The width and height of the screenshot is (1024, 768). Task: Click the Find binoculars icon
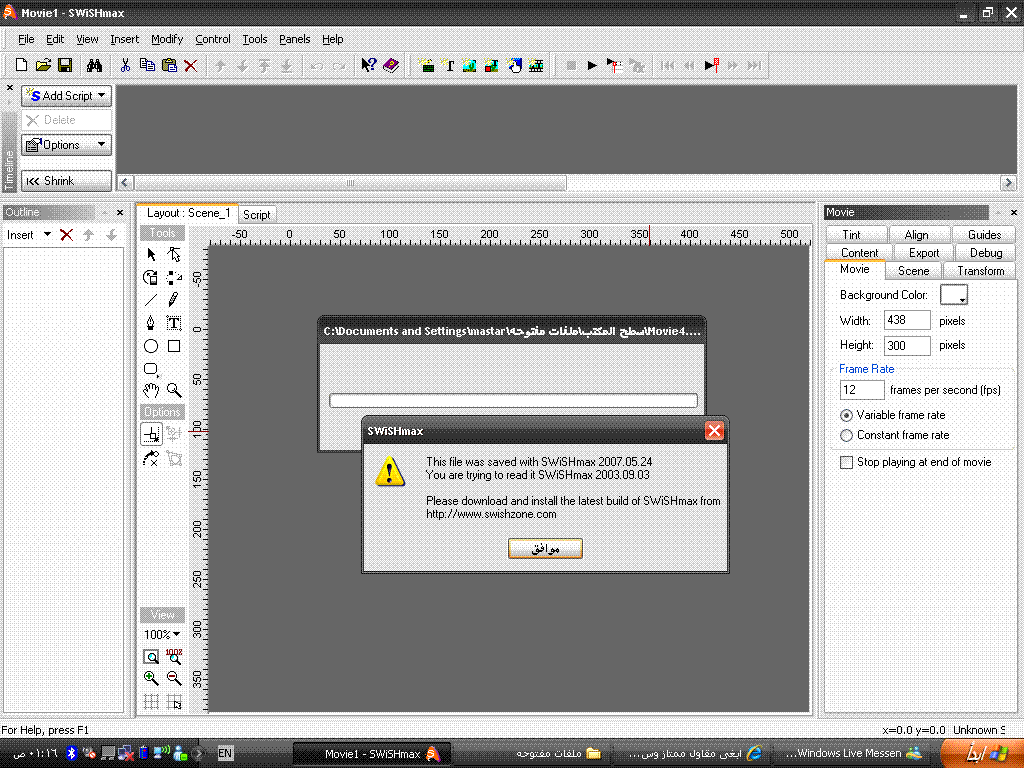pos(94,65)
